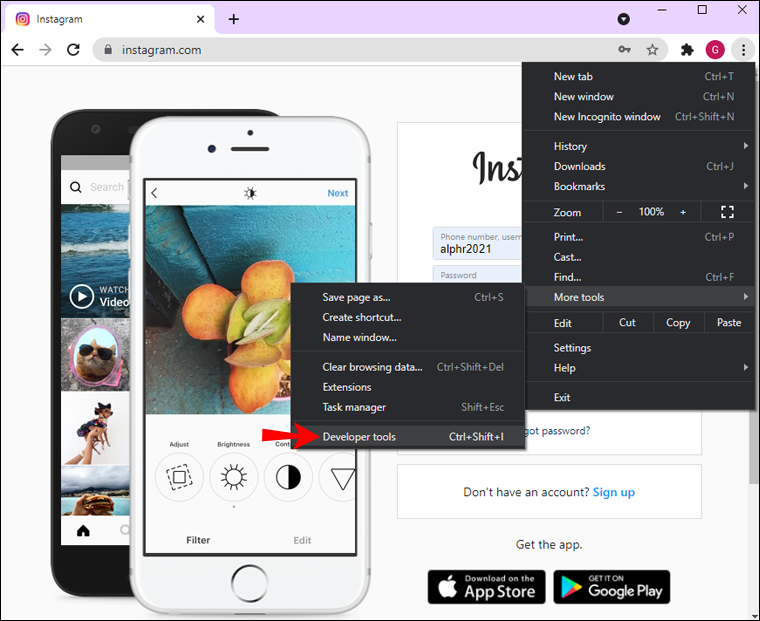The width and height of the screenshot is (760, 621).
Task: Click the App Store download badge
Action: point(486,587)
